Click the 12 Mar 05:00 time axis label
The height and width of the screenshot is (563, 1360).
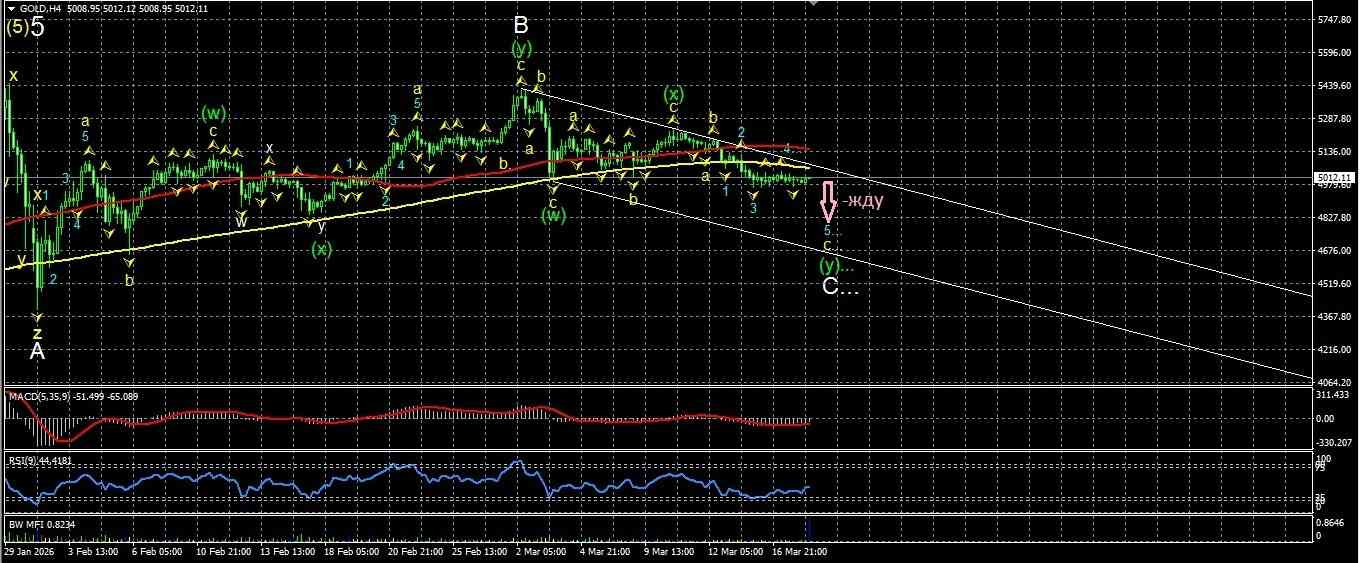coord(735,551)
